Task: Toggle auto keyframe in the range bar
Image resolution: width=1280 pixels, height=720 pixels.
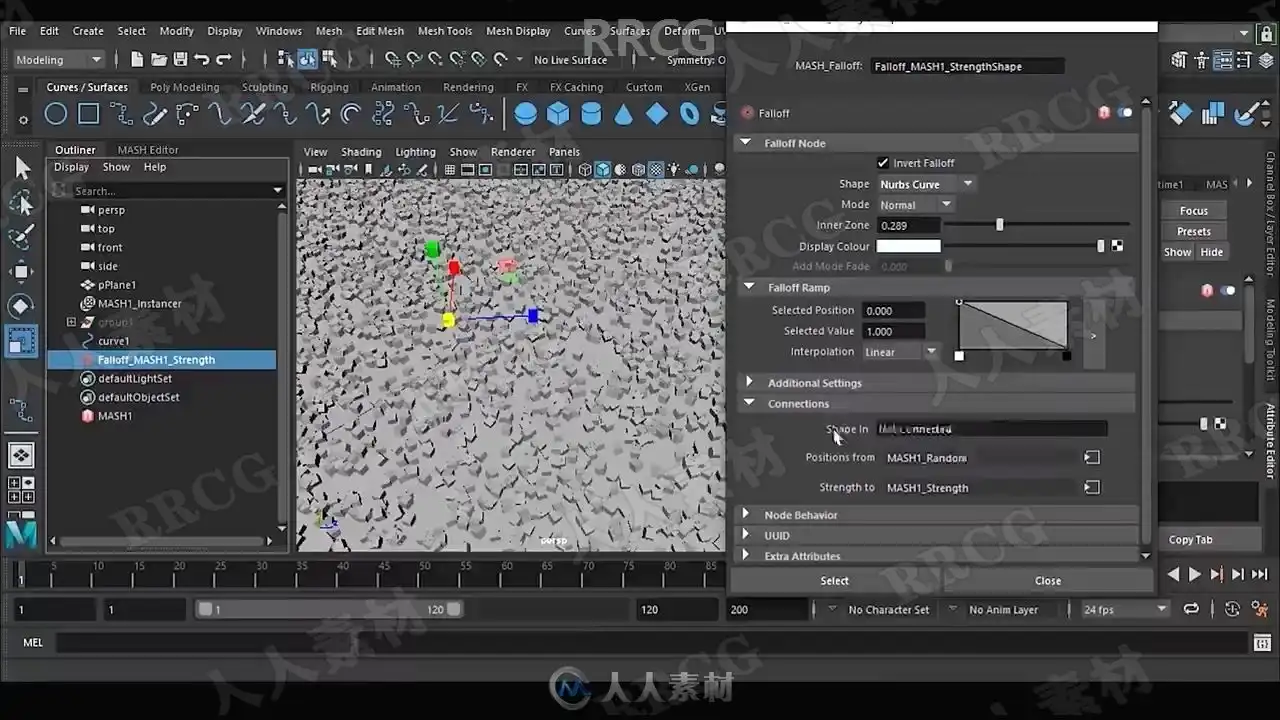Action: pos(1232,609)
